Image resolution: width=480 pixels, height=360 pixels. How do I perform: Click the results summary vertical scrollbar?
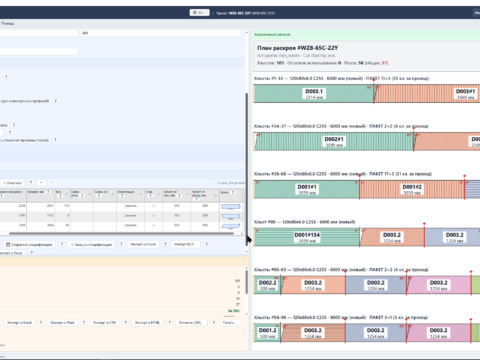[247, 282]
